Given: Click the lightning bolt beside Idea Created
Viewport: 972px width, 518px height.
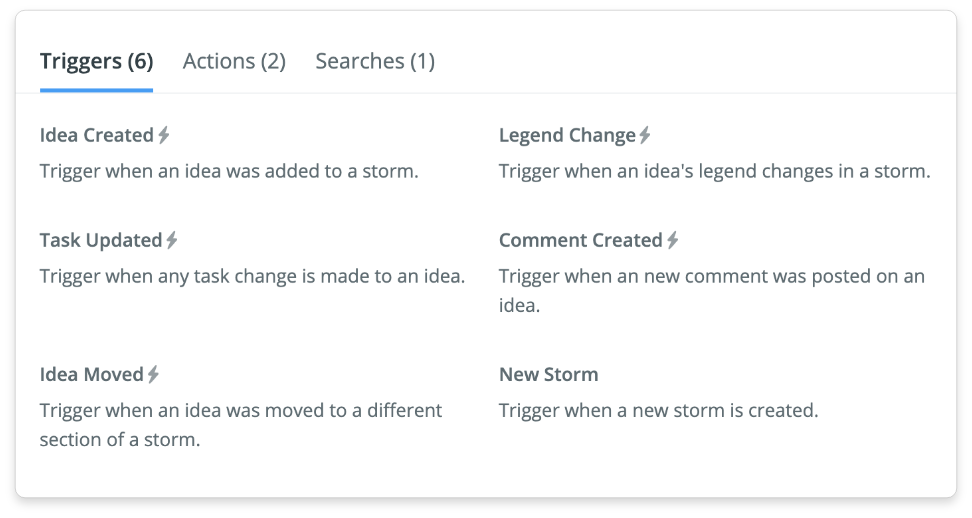Looking at the screenshot, I should 164,135.
